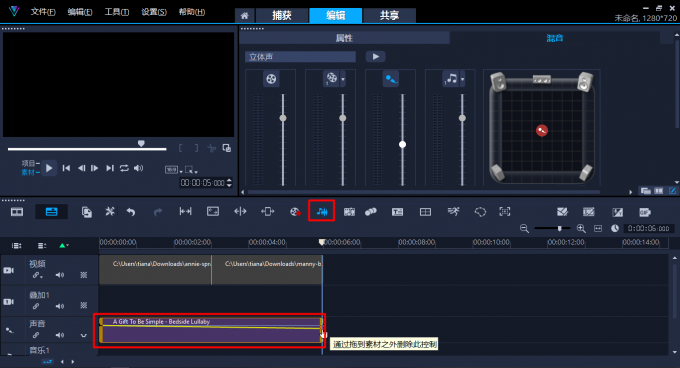This screenshot has height=368, width=680.
Task: Click the play button in preview panel
Action: tap(49, 168)
